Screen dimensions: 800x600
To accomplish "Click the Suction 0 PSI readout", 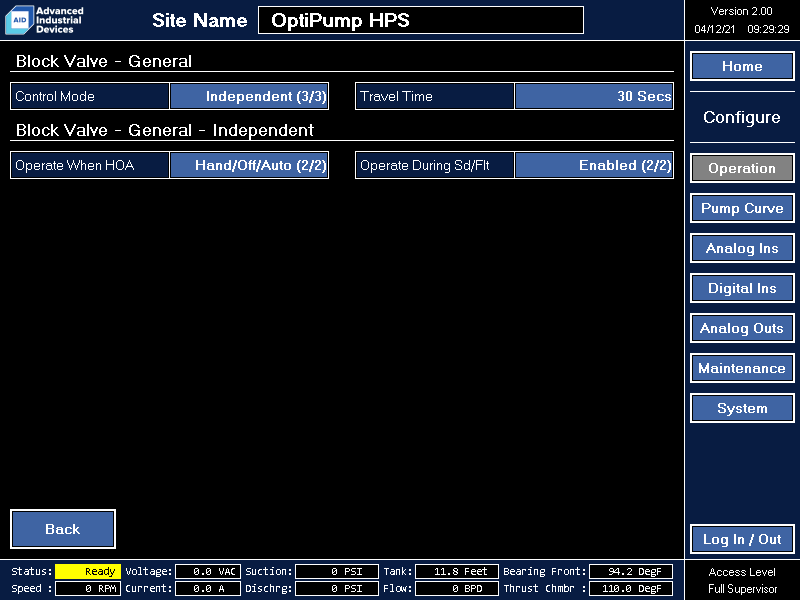I will tap(337, 571).
